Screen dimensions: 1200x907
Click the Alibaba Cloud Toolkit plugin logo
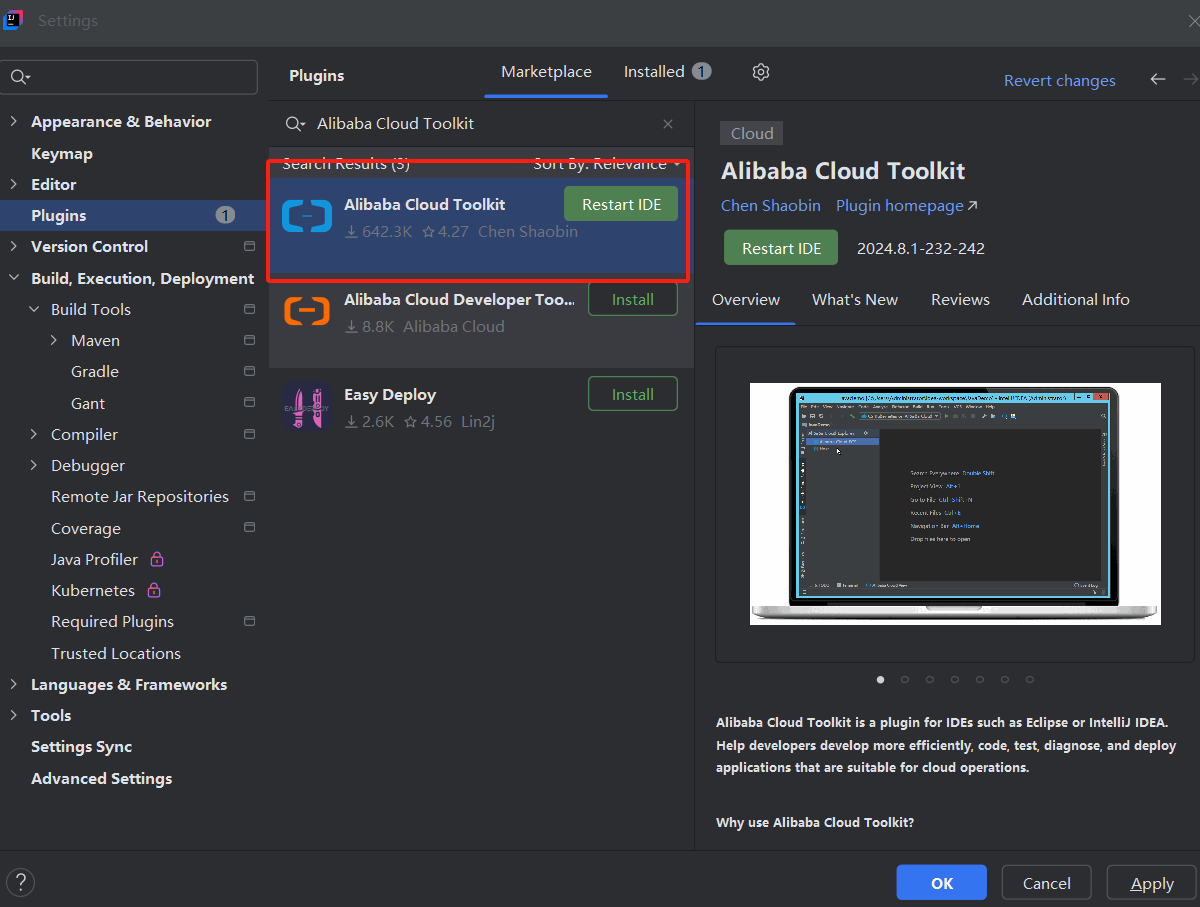[307, 217]
